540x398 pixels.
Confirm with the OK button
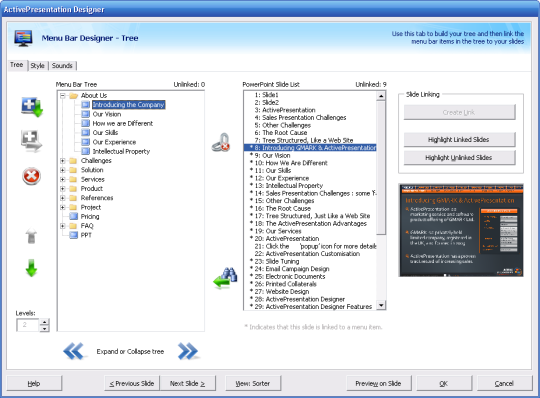point(444,383)
